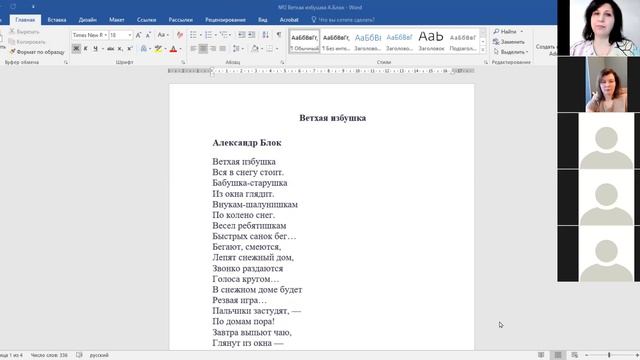
Task: Align text right
Action: point(213,49)
